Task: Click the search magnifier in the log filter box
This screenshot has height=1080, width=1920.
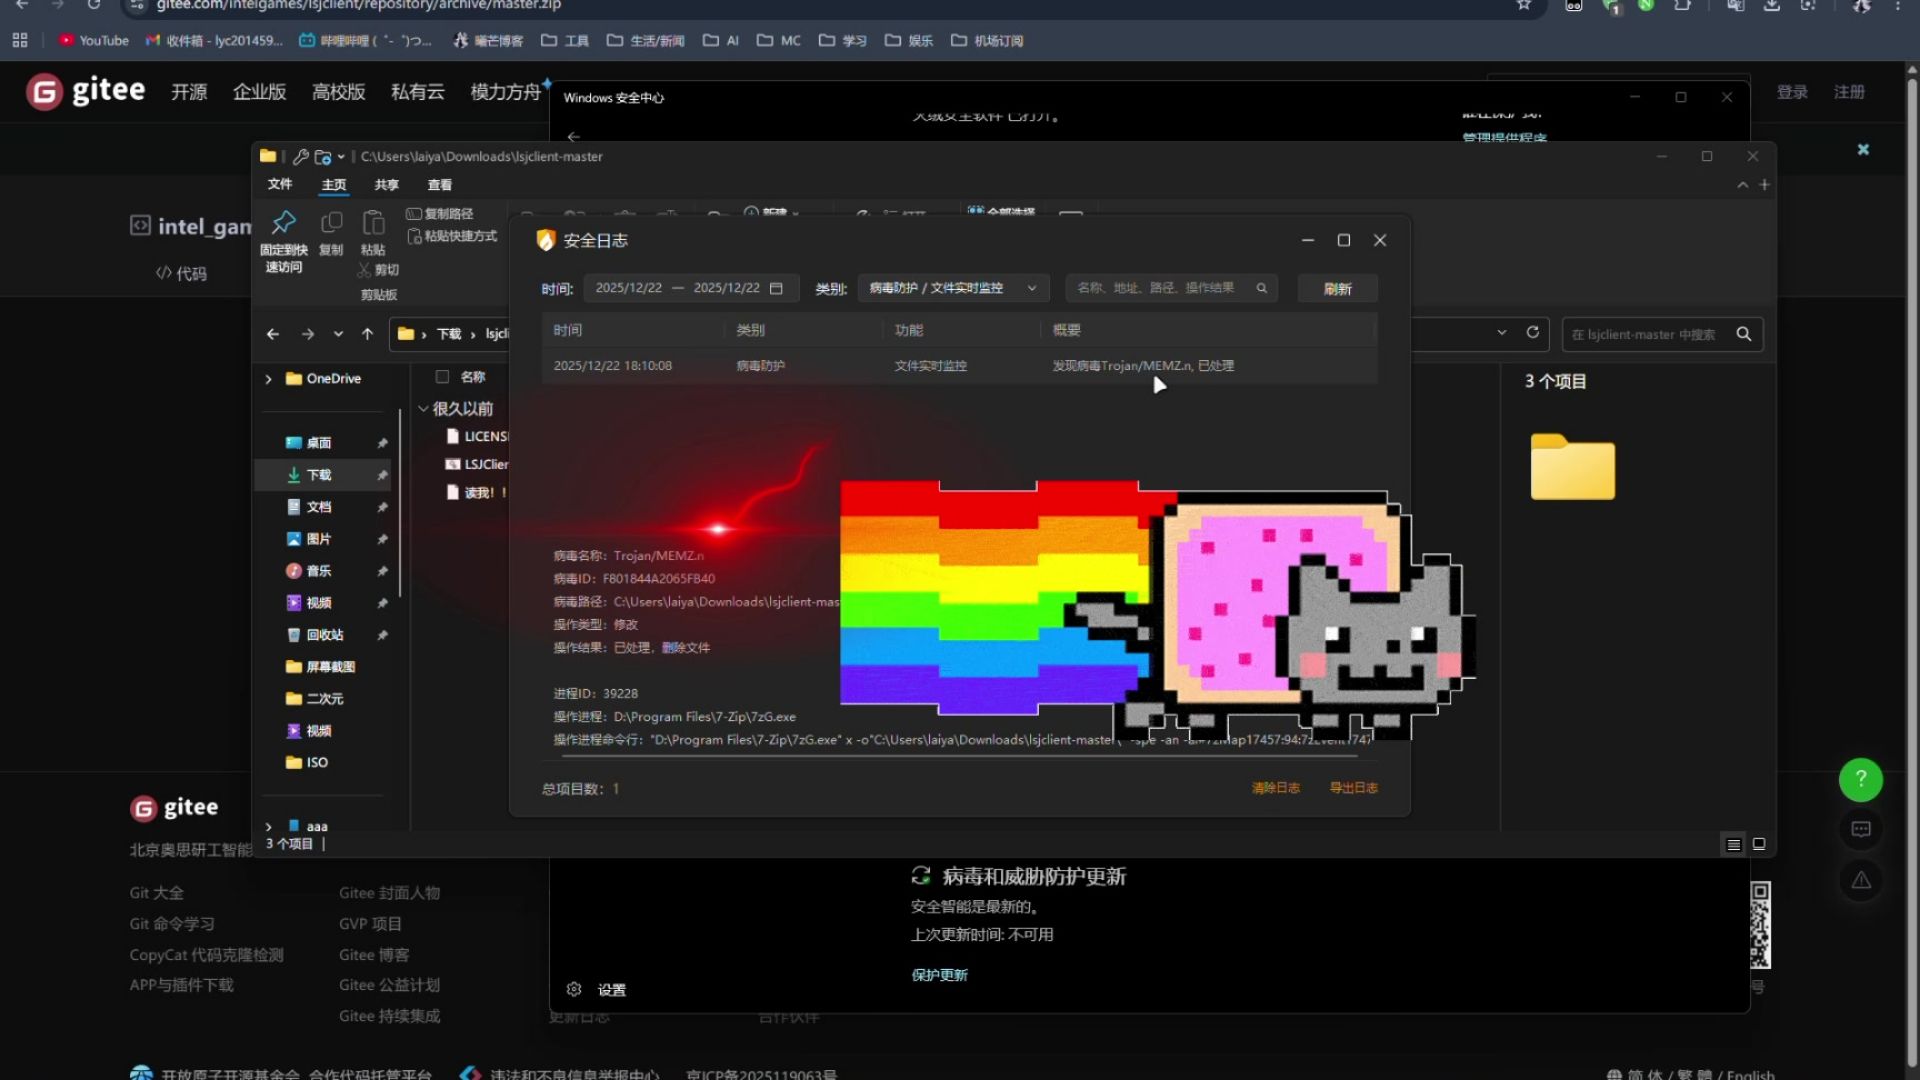Action: tap(1262, 288)
